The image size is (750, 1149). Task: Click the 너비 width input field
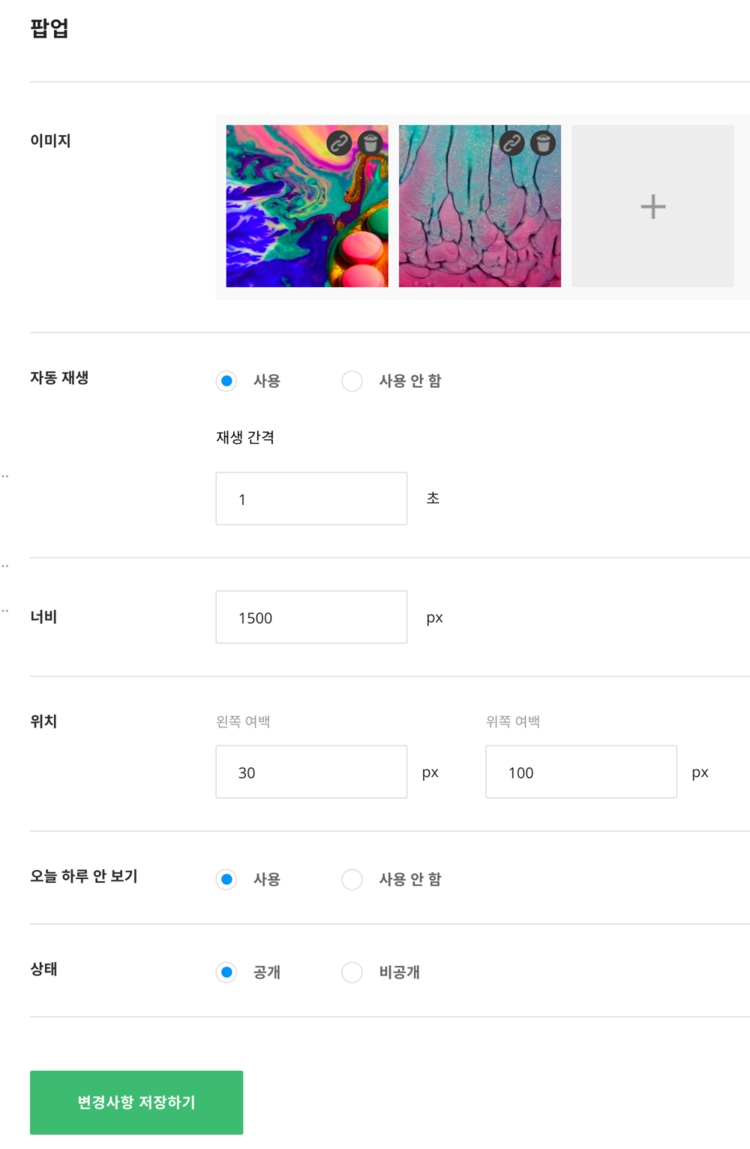311,618
